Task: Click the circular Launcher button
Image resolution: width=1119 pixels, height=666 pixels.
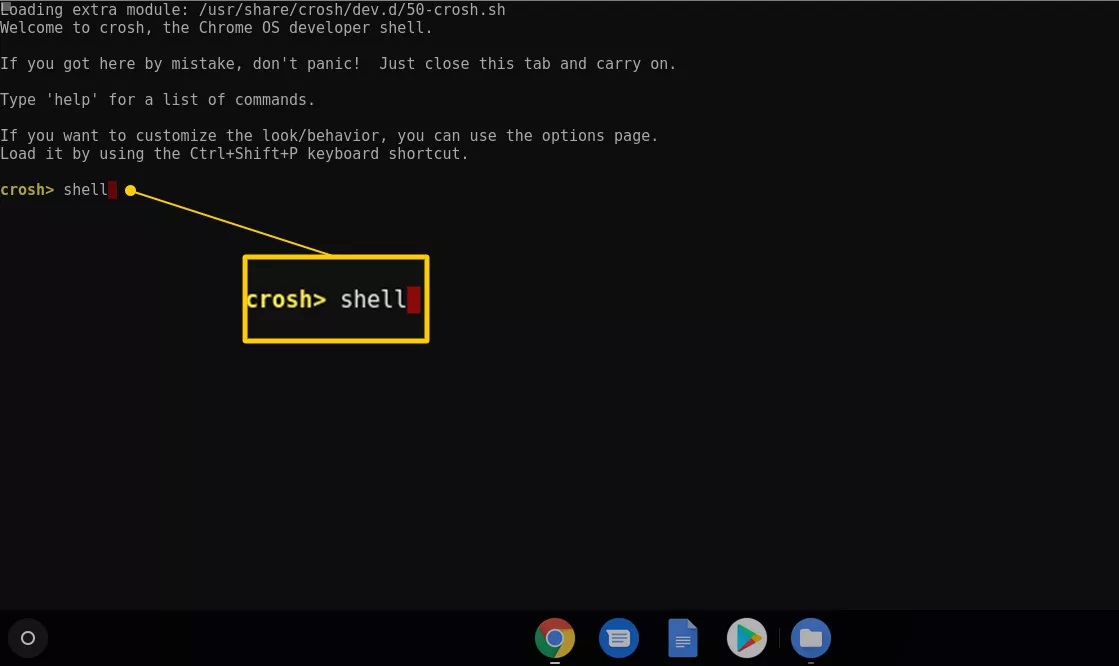Action: pos(28,638)
